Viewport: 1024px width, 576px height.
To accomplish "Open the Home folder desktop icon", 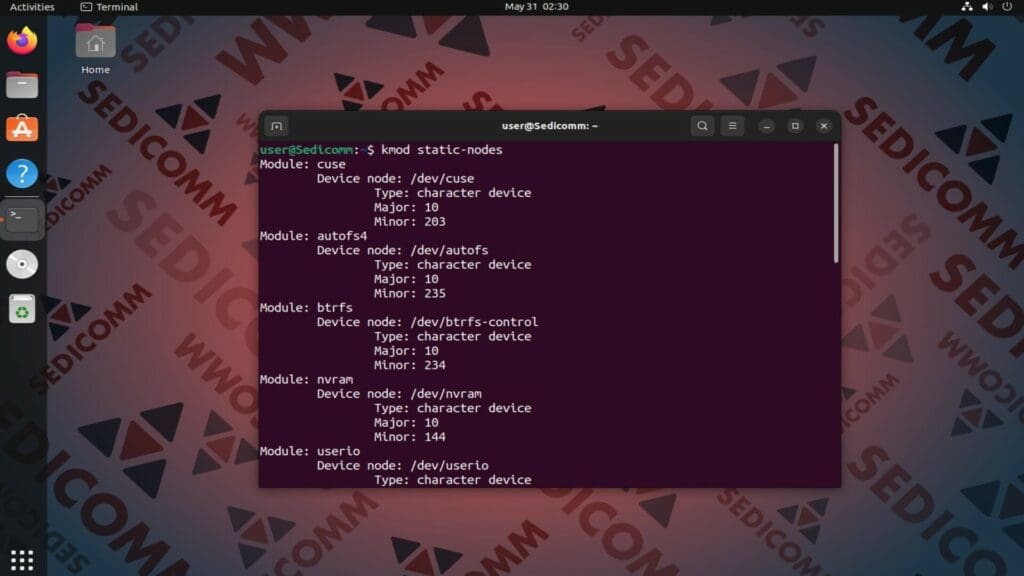I will [x=95, y=50].
